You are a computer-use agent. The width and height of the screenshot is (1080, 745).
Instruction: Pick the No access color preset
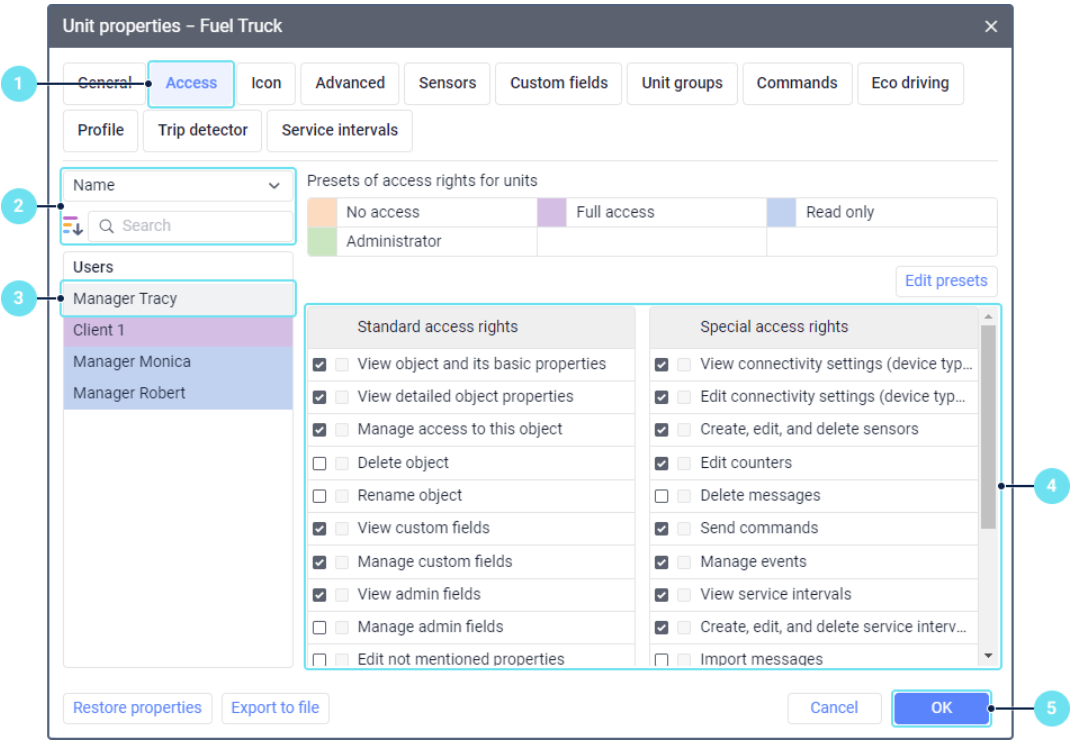point(322,212)
